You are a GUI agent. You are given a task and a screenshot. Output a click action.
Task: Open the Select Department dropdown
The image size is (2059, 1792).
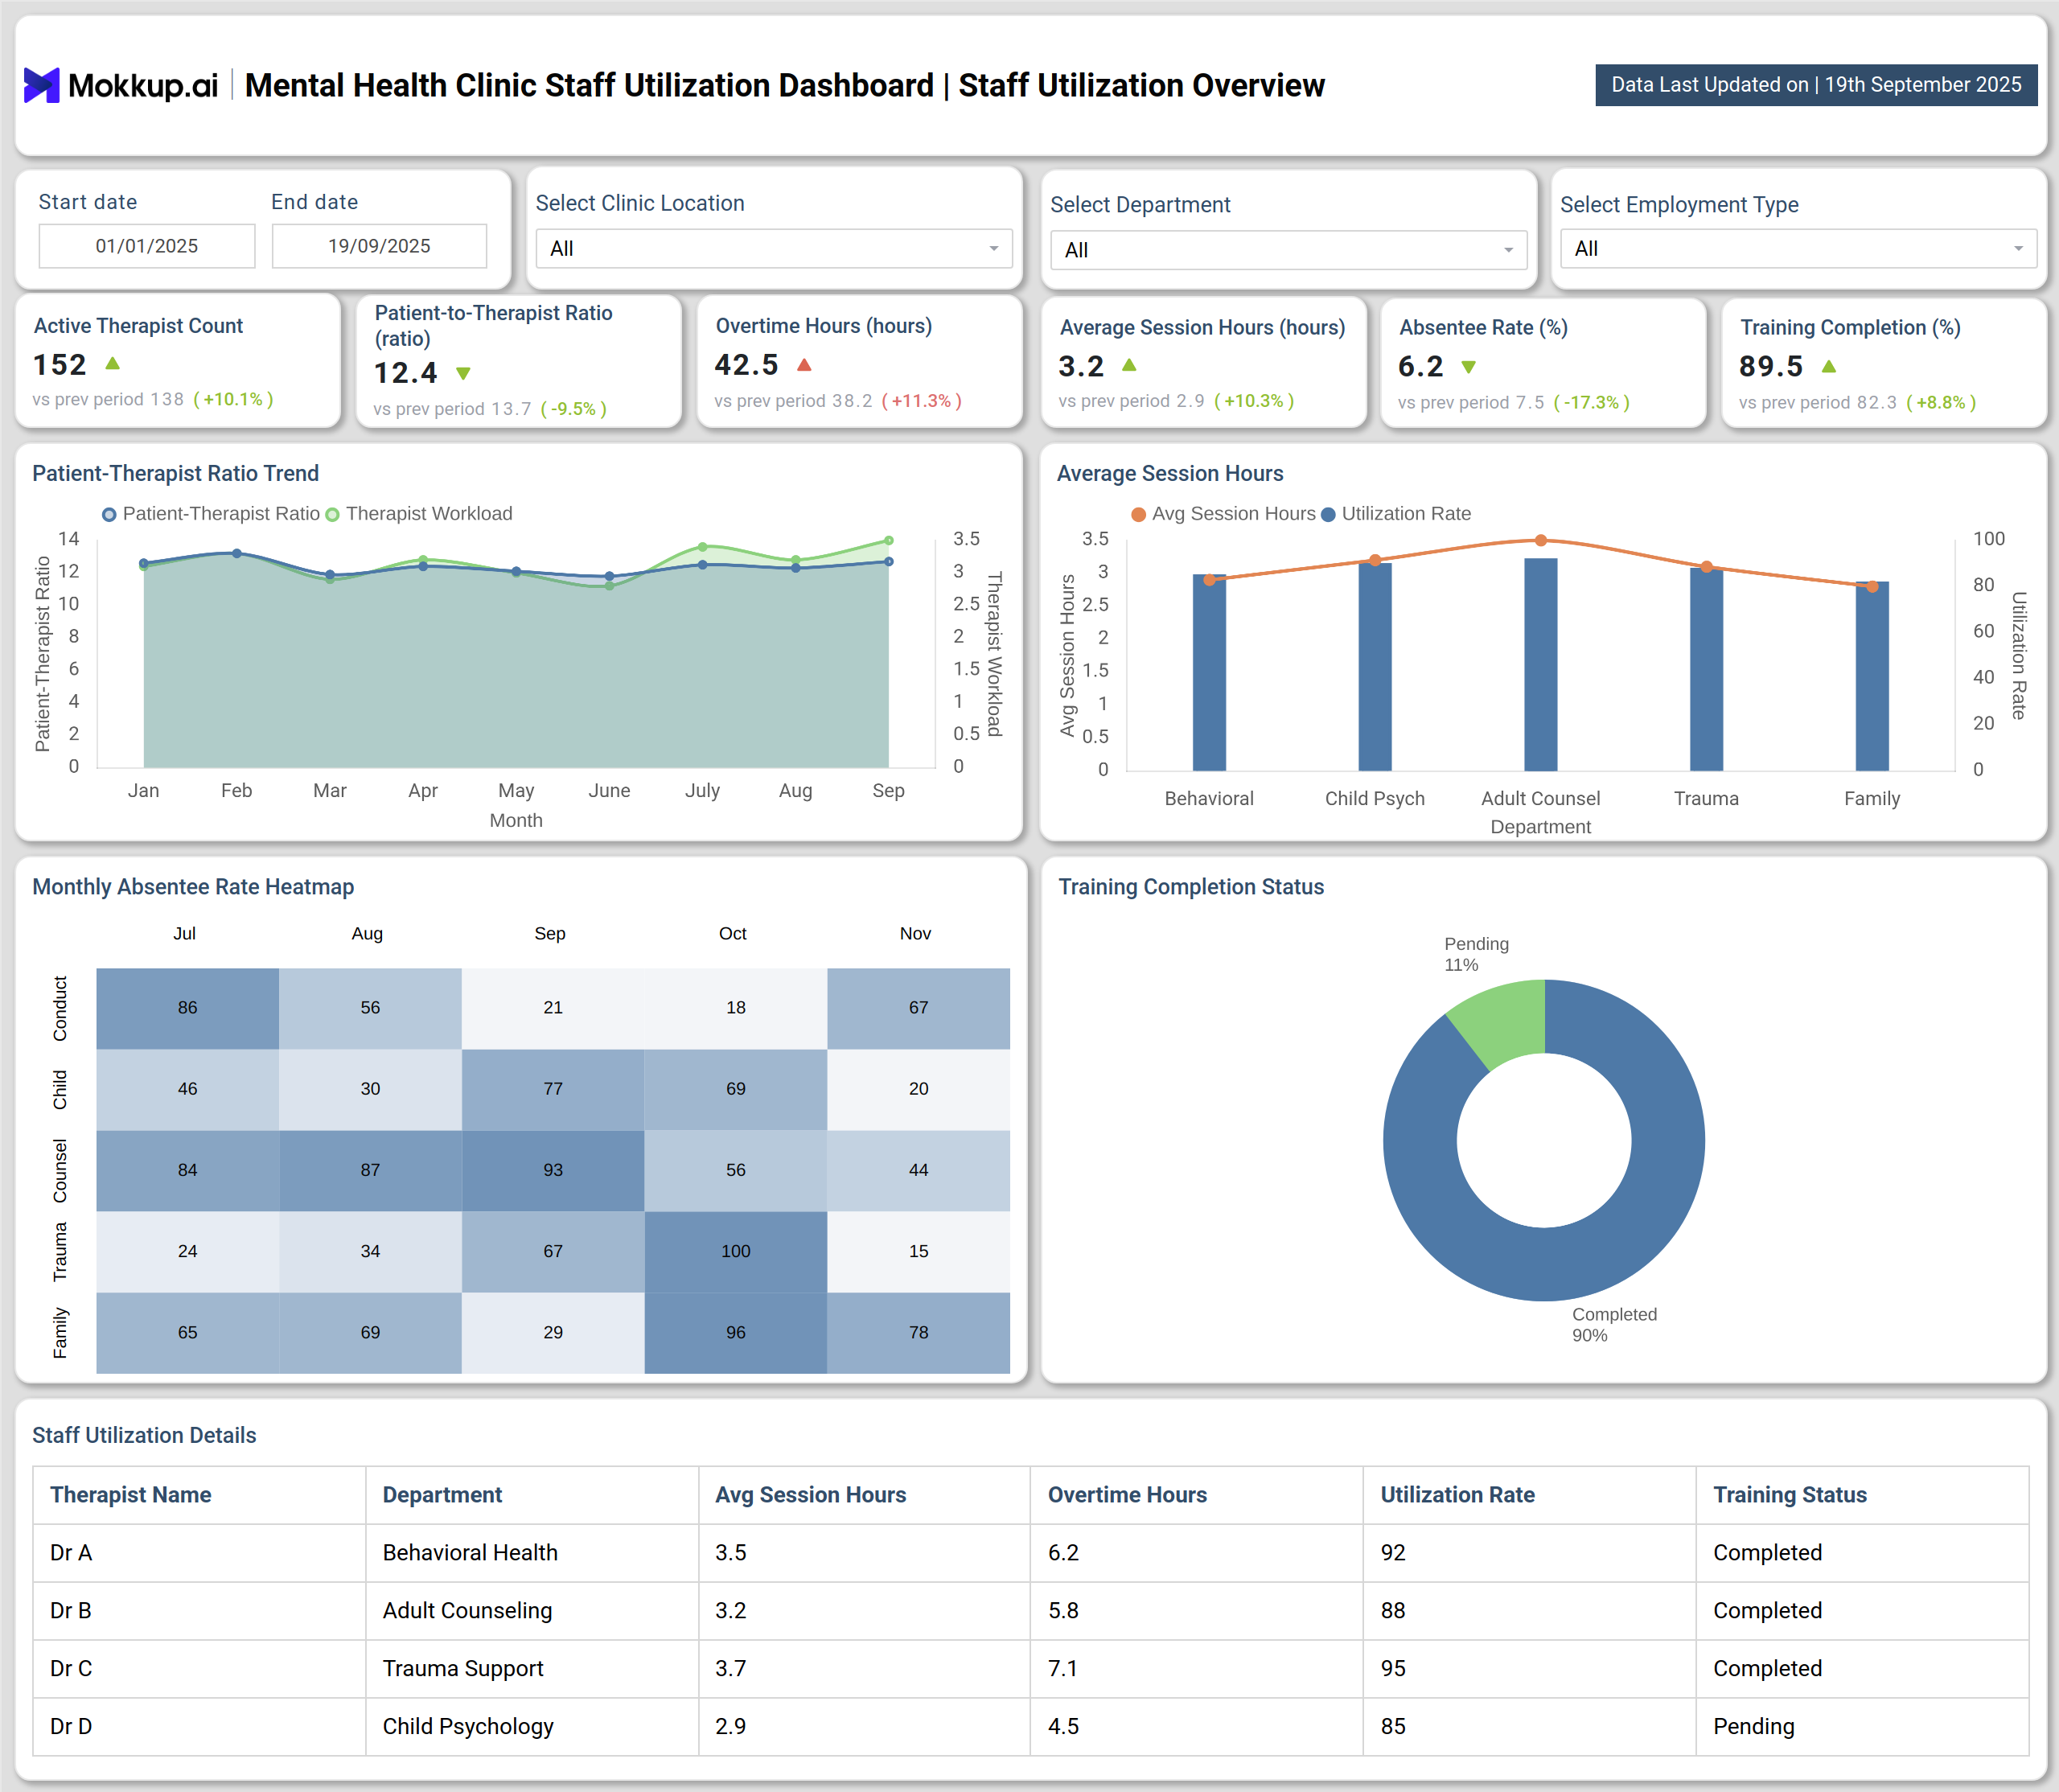tap(1288, 250)
